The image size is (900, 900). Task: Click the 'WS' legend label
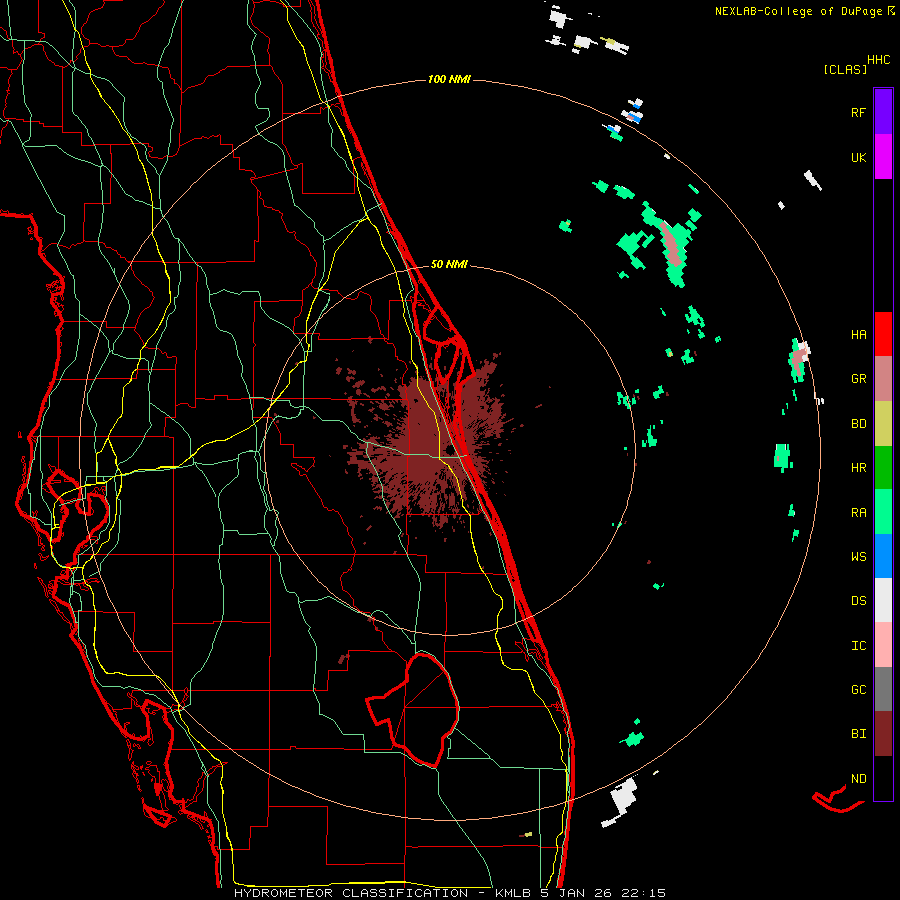coord(858,557)
